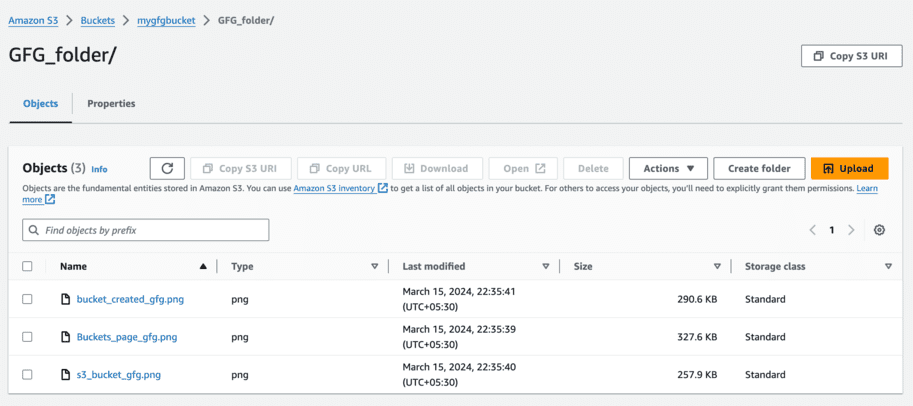Open the mygfgbucket breadcrumb link
This screenshot has width=913, height=406.
point(166,21)
